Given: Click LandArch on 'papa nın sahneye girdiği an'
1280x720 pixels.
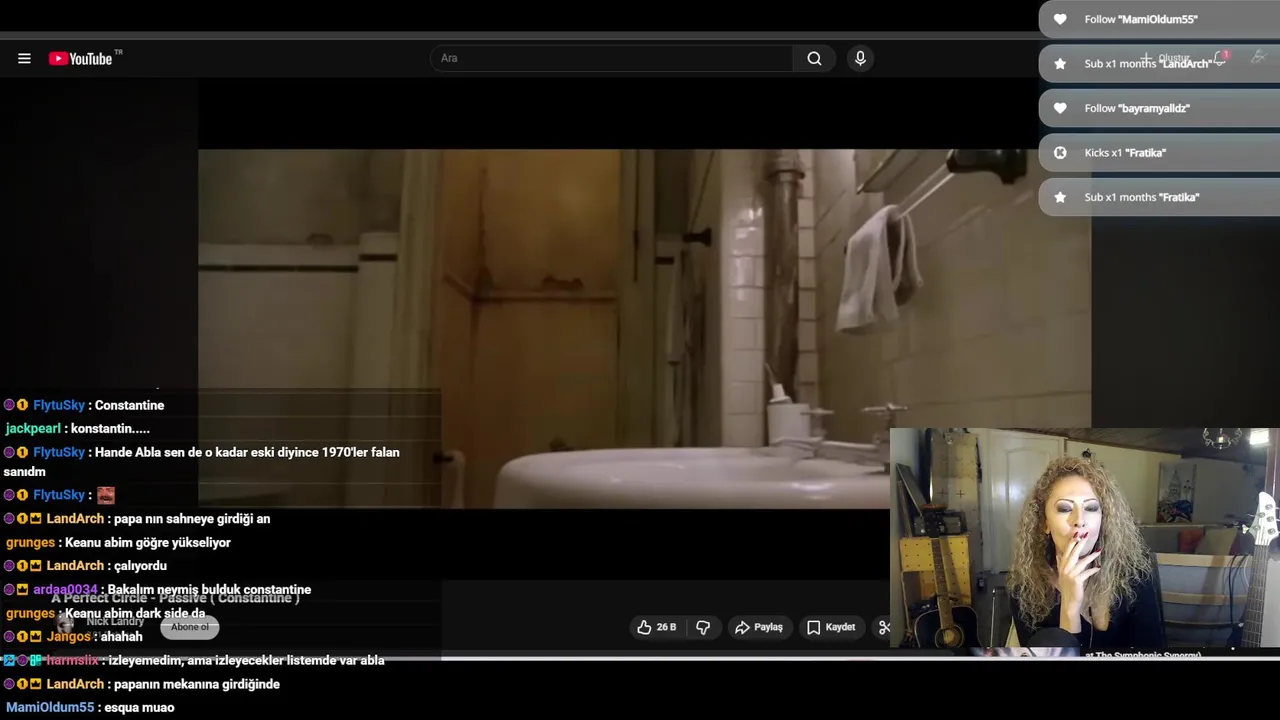Looking at the screenshot, I should tap(75, 519).
